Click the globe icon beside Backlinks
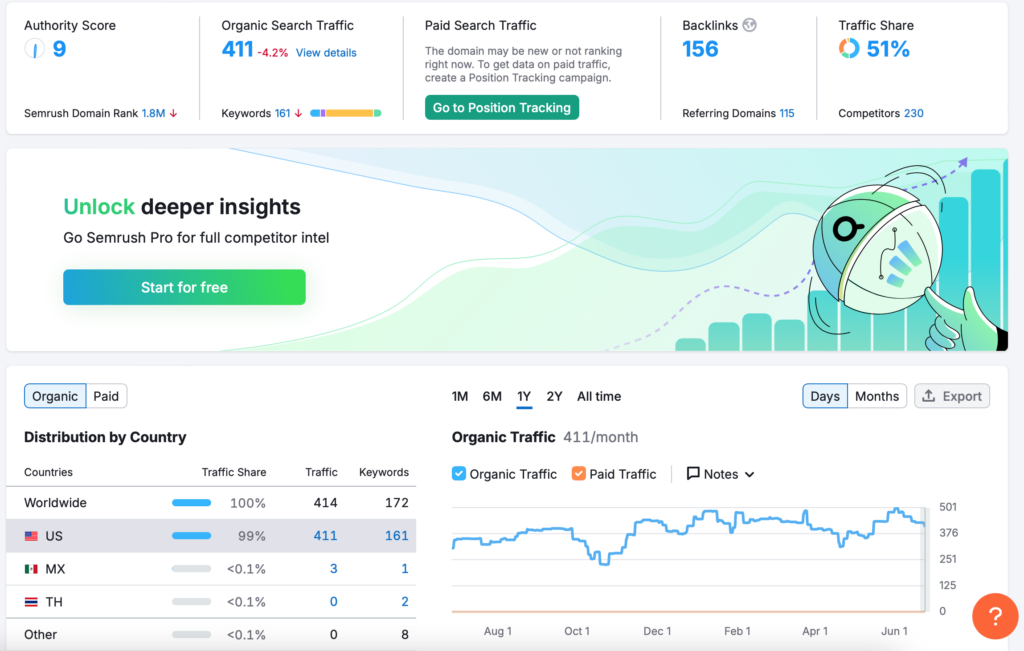 (750, 26)
